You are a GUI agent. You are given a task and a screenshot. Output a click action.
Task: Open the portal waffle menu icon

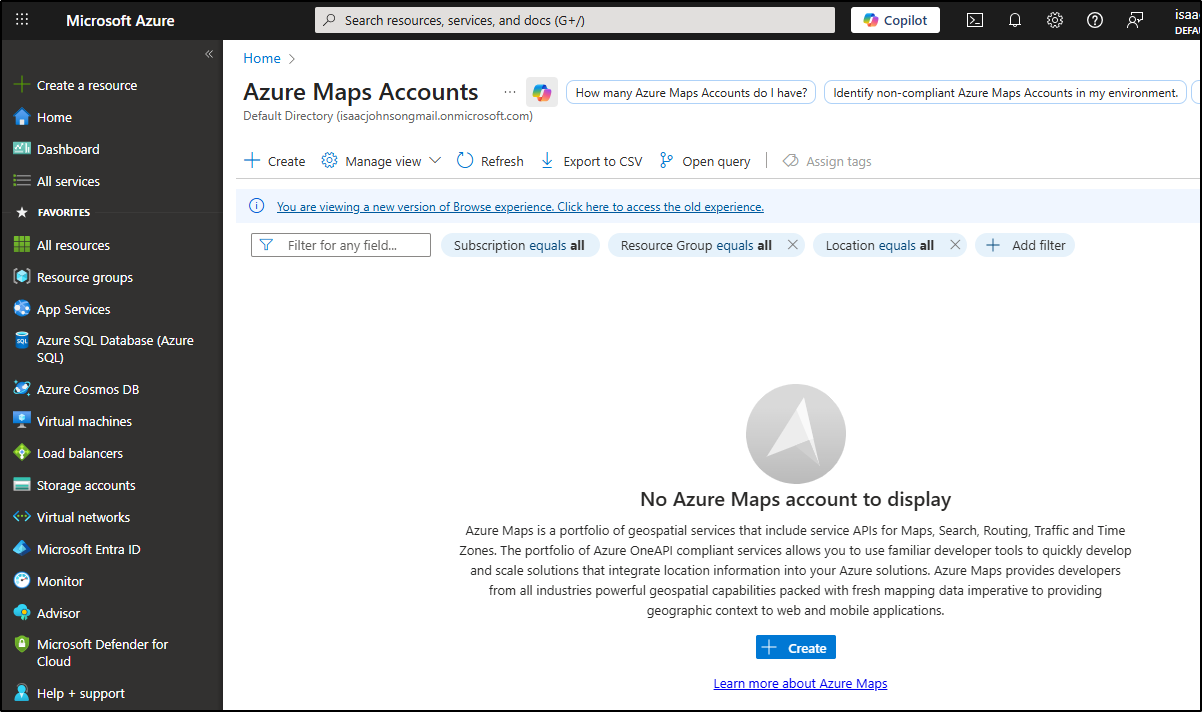point(22,20)
